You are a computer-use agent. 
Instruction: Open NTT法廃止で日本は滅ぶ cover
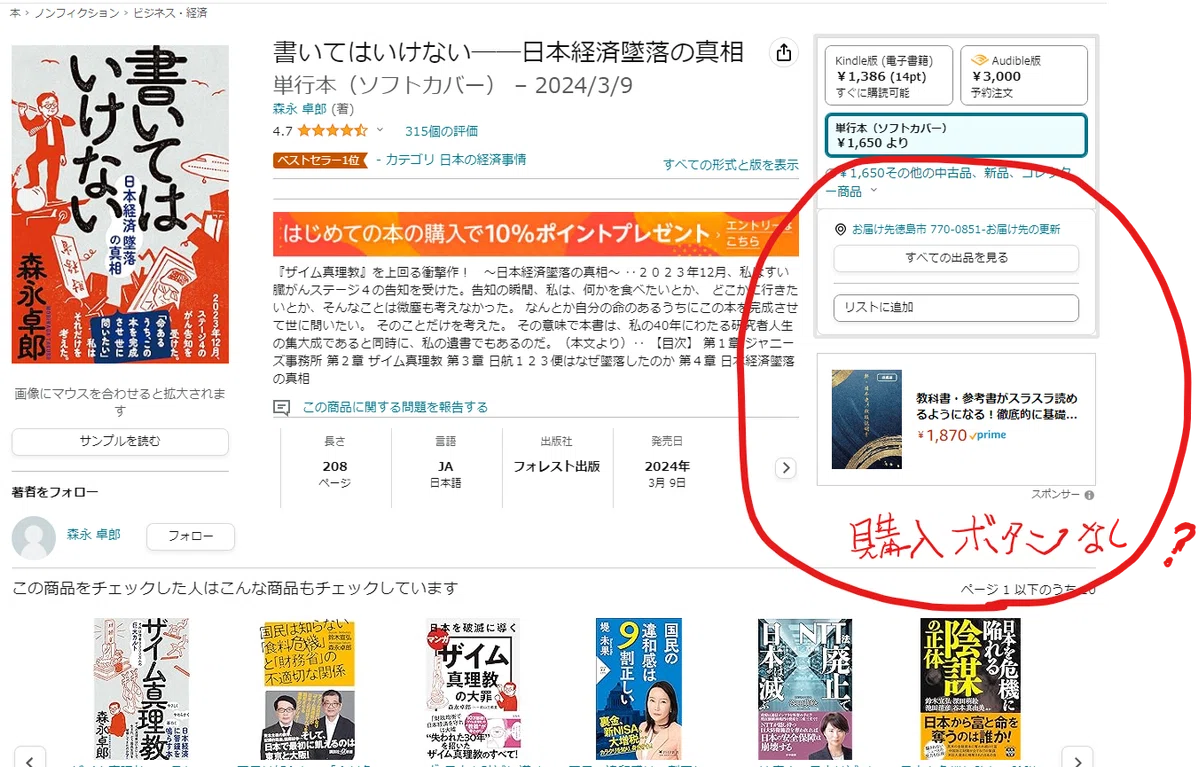pyautogui.click(x=805, y=688)
